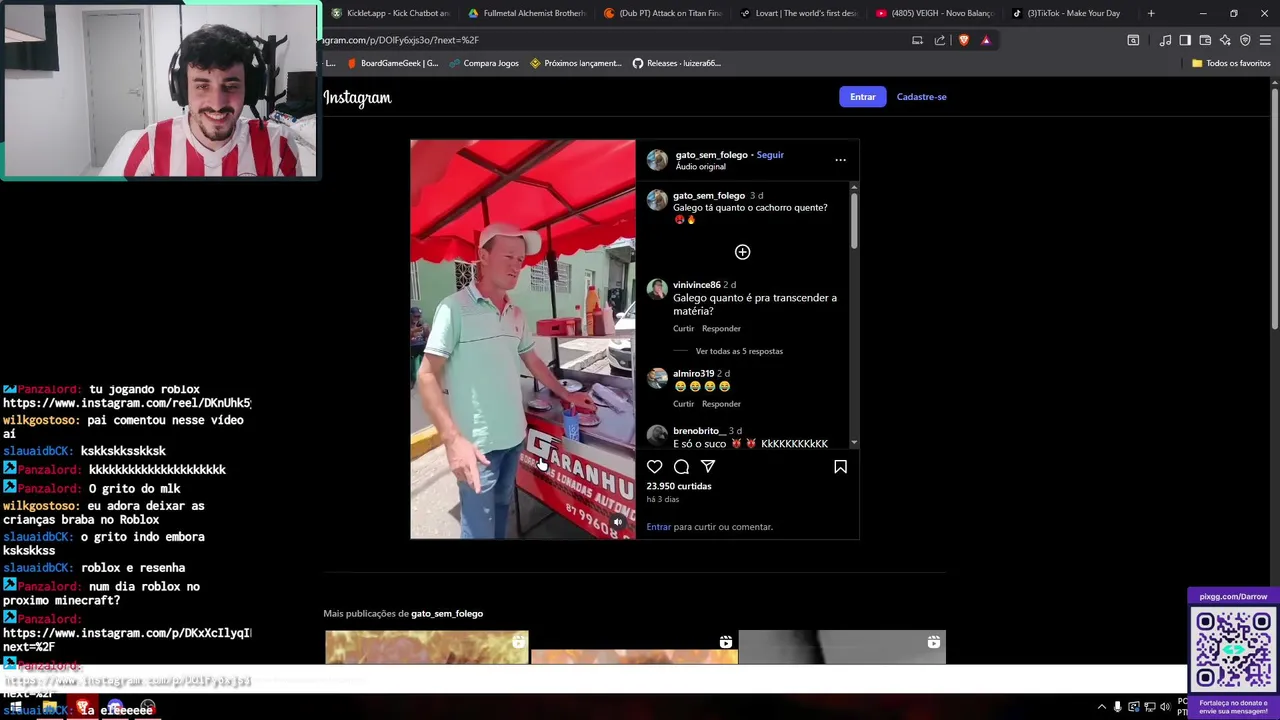Click Responder under vinivince86 comment
1280x720 pixels.
(x=721, y=328)
